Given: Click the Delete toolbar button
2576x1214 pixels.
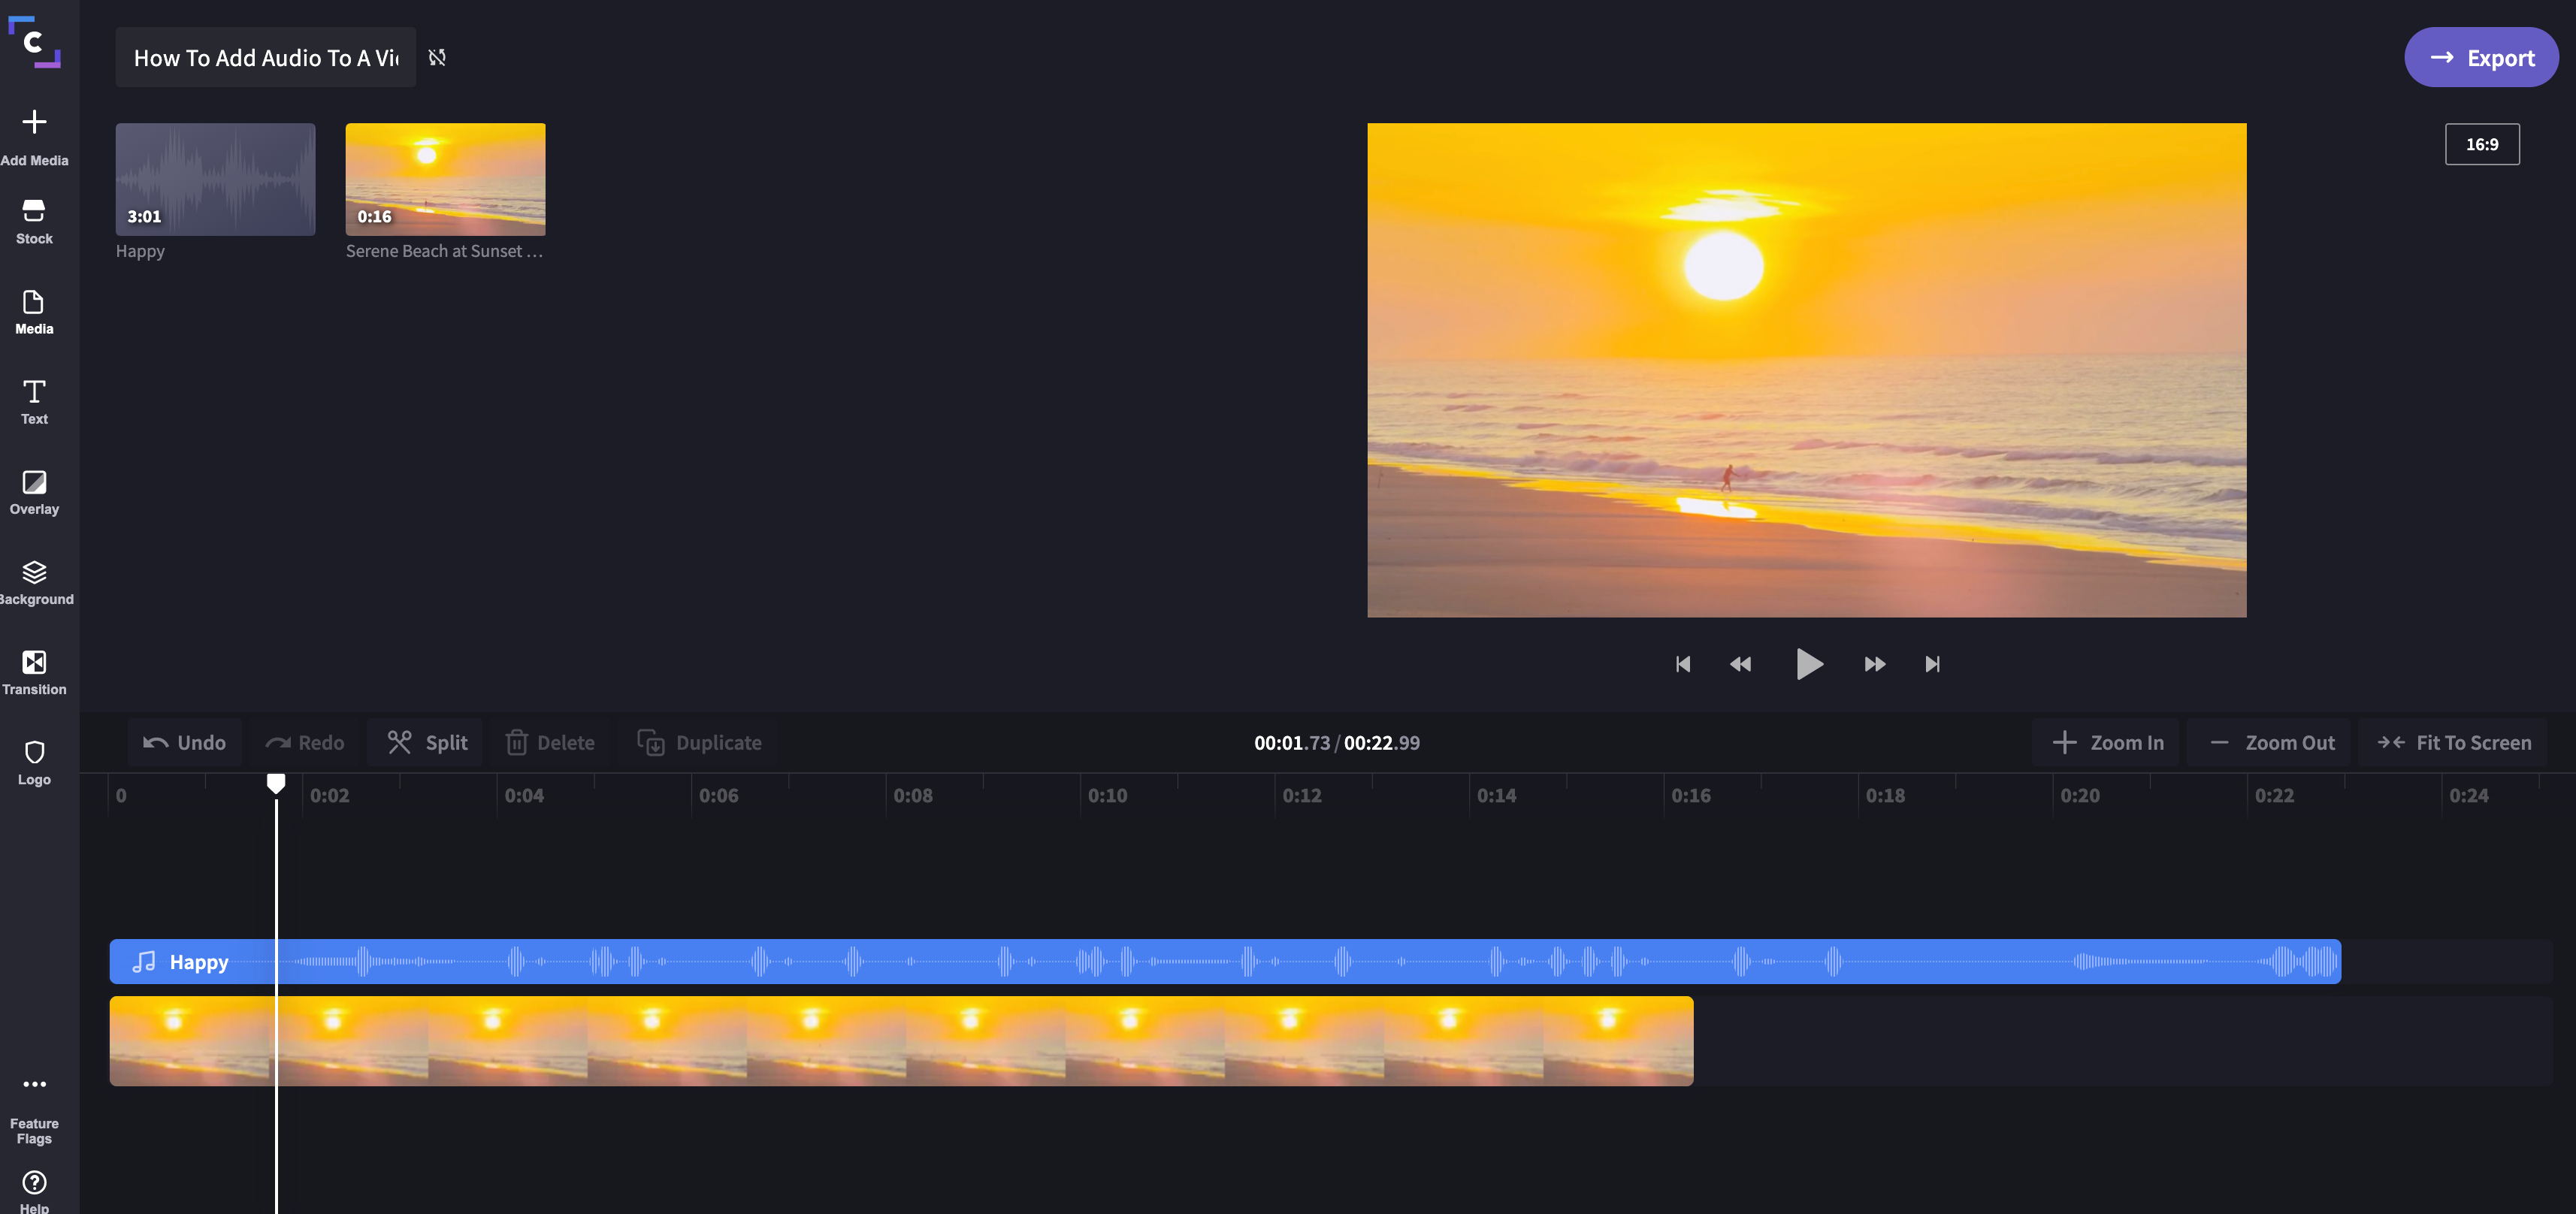Looking at the screenshot, I should pyautogui.click(x=550, y=742).
